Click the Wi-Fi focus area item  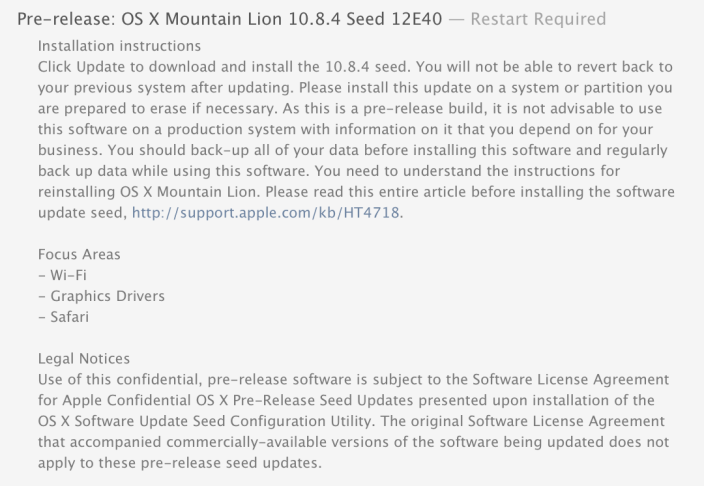(62, 275)
